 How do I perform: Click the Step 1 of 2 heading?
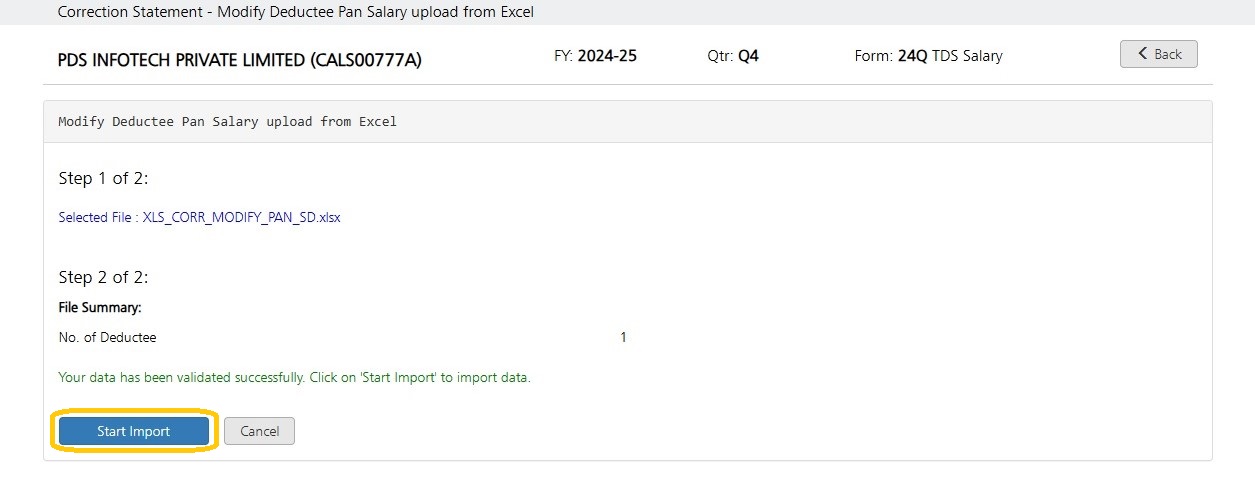click(104, 179)
